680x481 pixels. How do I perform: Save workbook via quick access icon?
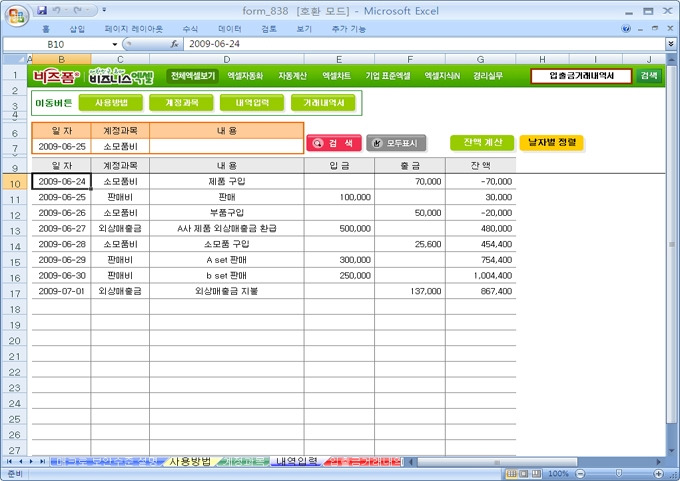pyautogui.click(x=42, y=10)
